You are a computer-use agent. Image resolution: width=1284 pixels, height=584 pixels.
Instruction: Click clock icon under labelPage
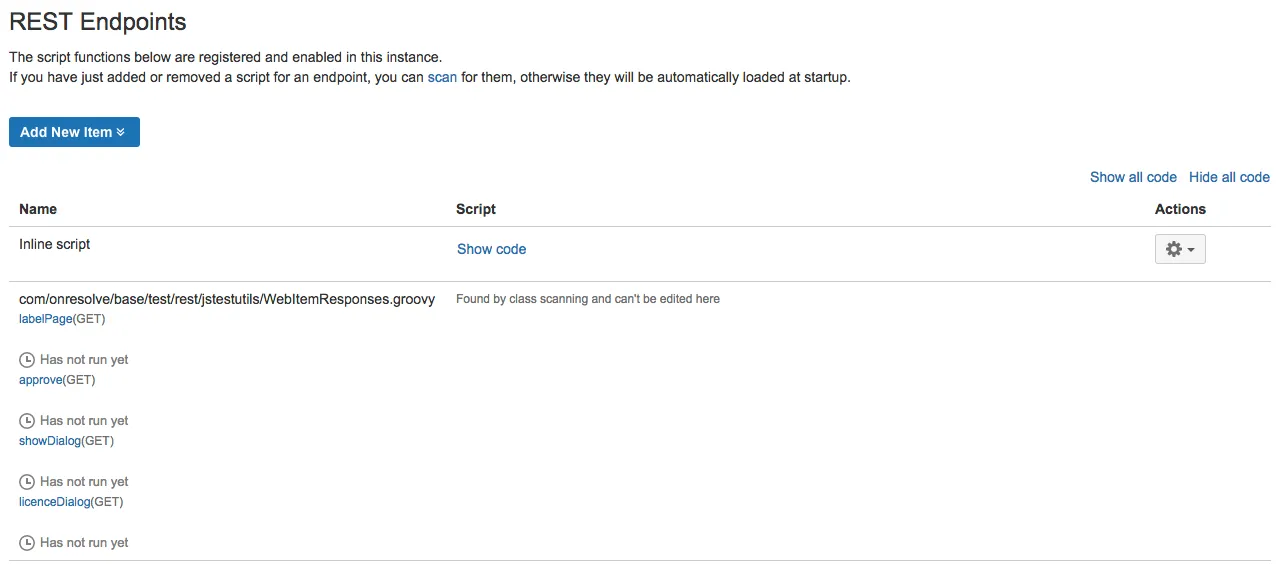[27, 360]
